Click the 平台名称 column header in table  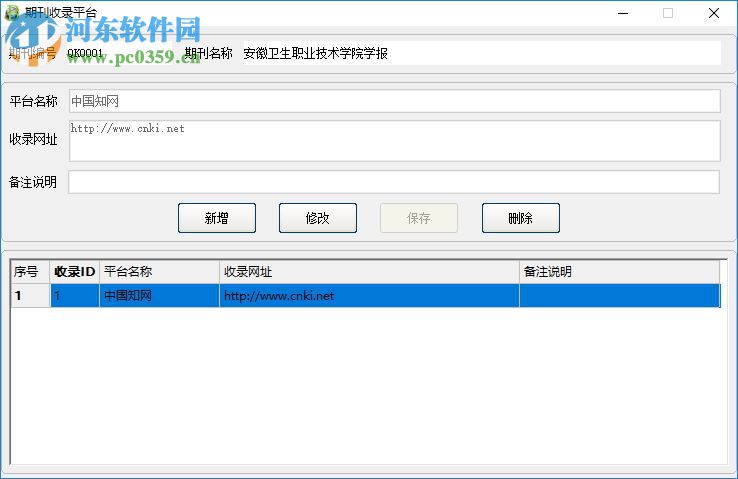coord(159,271)
